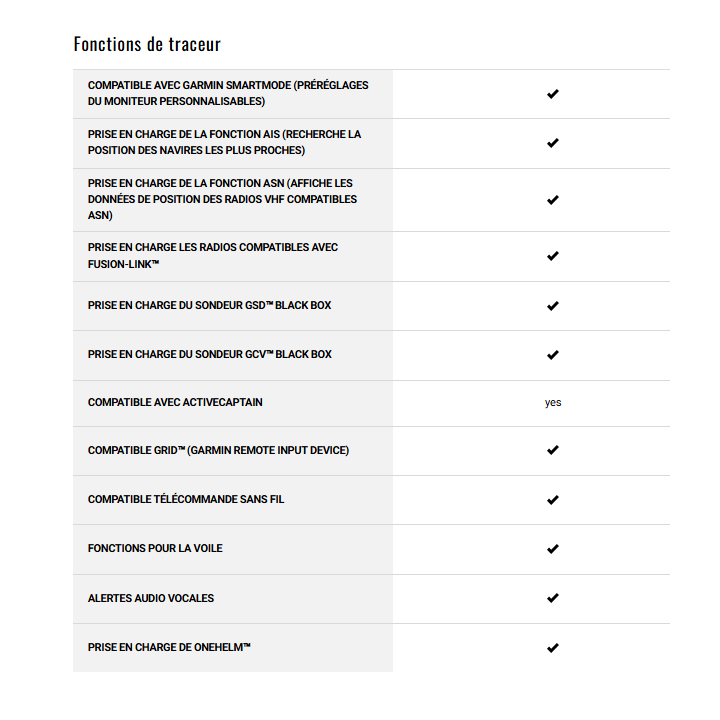This screenshot has width=720, height=720.
Task: Click the checkmark for Fonctions pour la voile
Action: tap(552, 549)
